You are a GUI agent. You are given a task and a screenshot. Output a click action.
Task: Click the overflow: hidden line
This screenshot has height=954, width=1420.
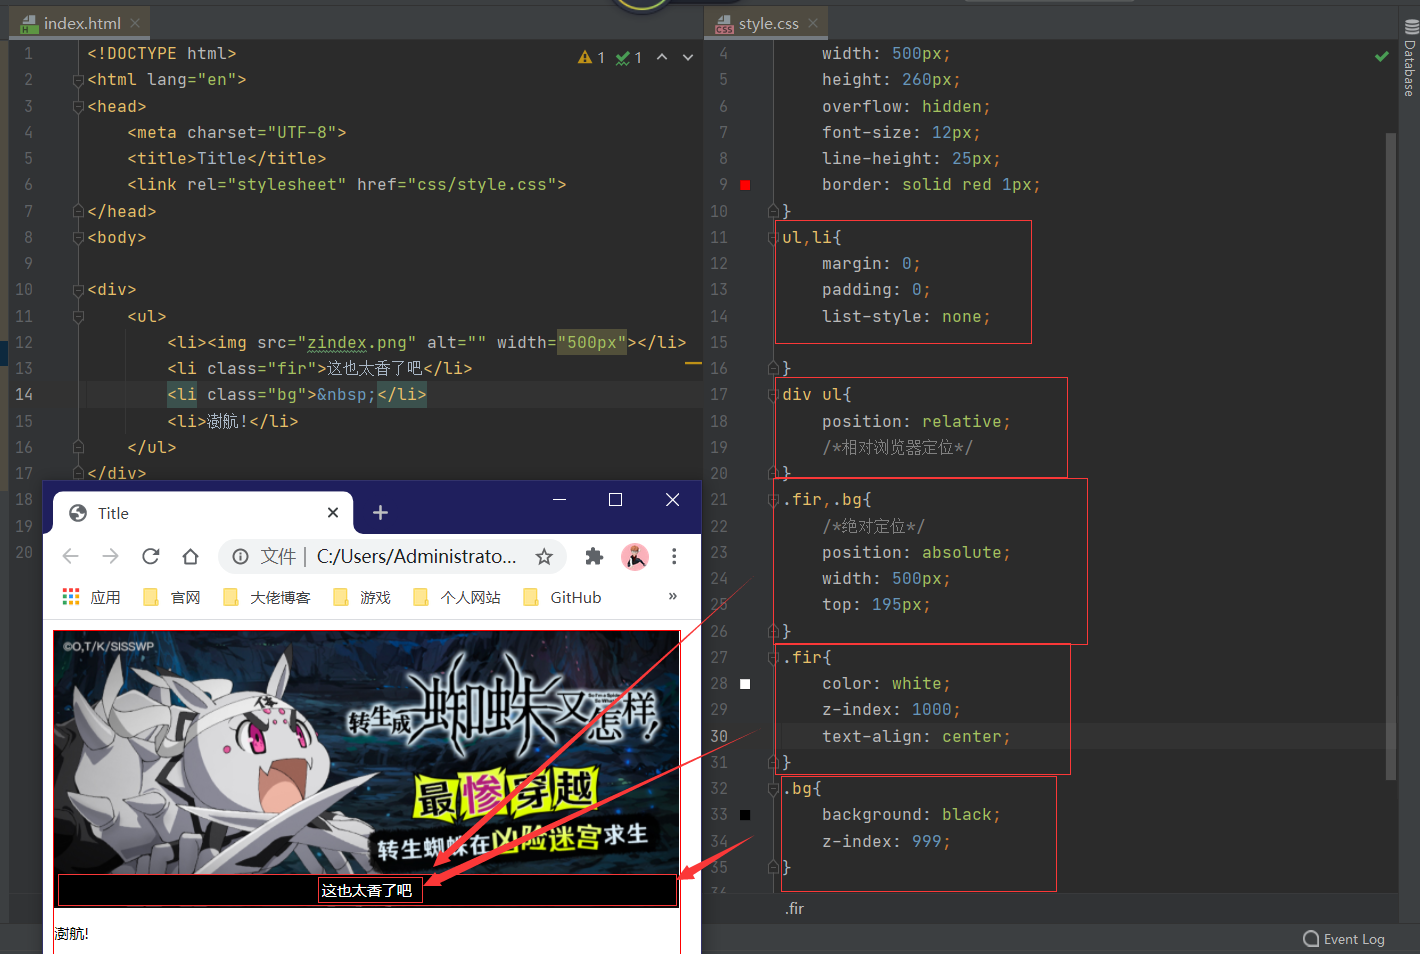(906, 107)
